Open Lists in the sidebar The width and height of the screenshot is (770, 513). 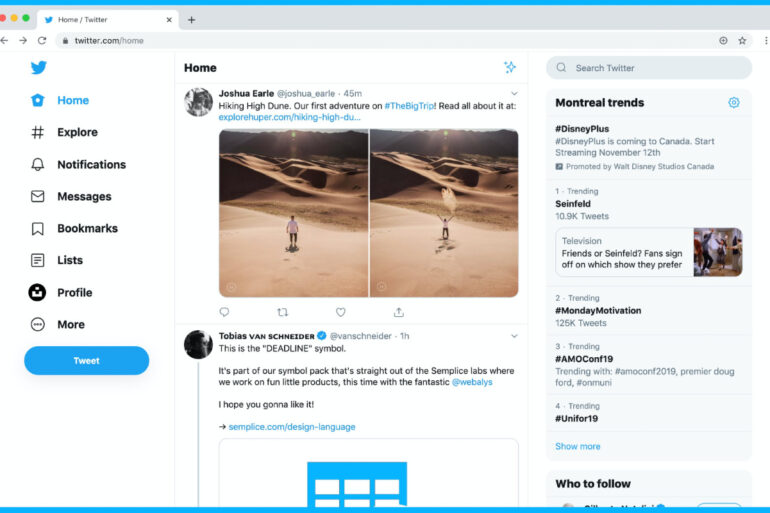pyautogui.click(x=56, y=260)
